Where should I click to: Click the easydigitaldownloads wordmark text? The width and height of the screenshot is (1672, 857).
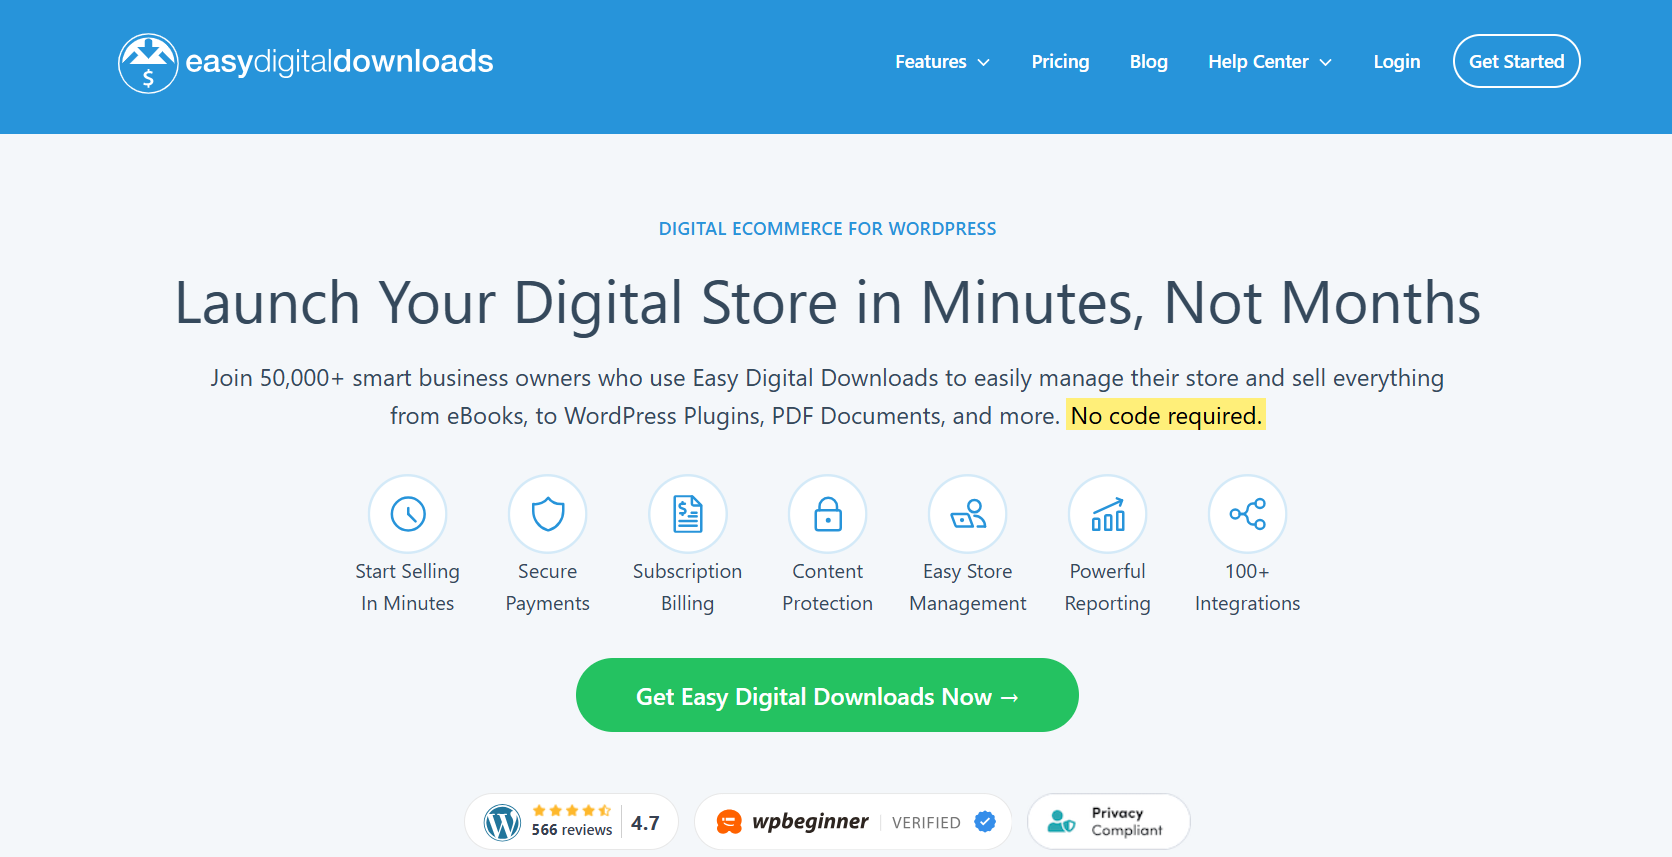click(339, 62)
